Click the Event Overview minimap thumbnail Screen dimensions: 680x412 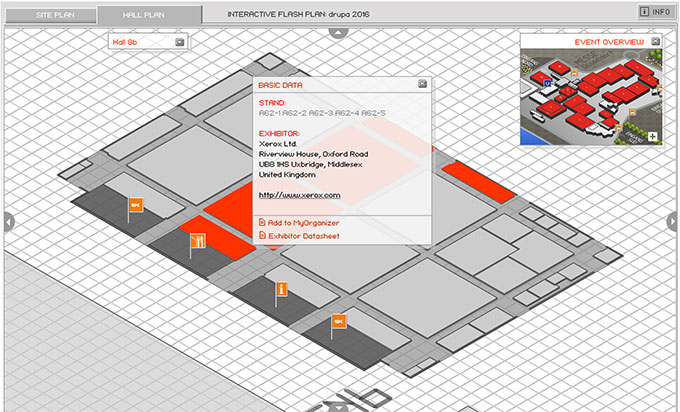pos(585,95)
